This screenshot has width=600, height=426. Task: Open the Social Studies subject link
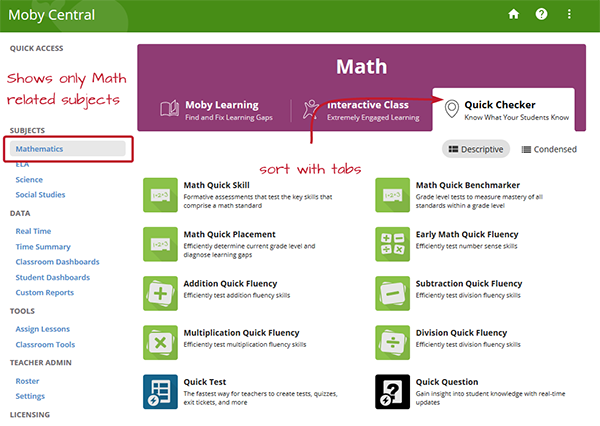click(40, 195)
